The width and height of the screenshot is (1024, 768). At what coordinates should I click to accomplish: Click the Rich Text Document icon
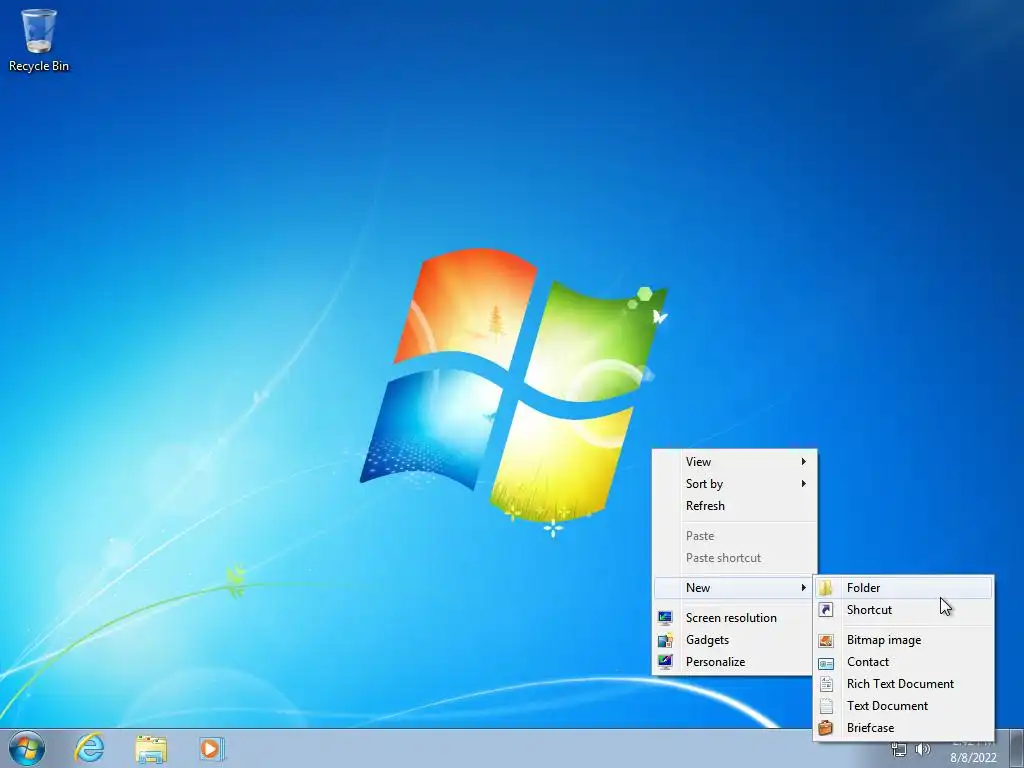click(826, 684)
